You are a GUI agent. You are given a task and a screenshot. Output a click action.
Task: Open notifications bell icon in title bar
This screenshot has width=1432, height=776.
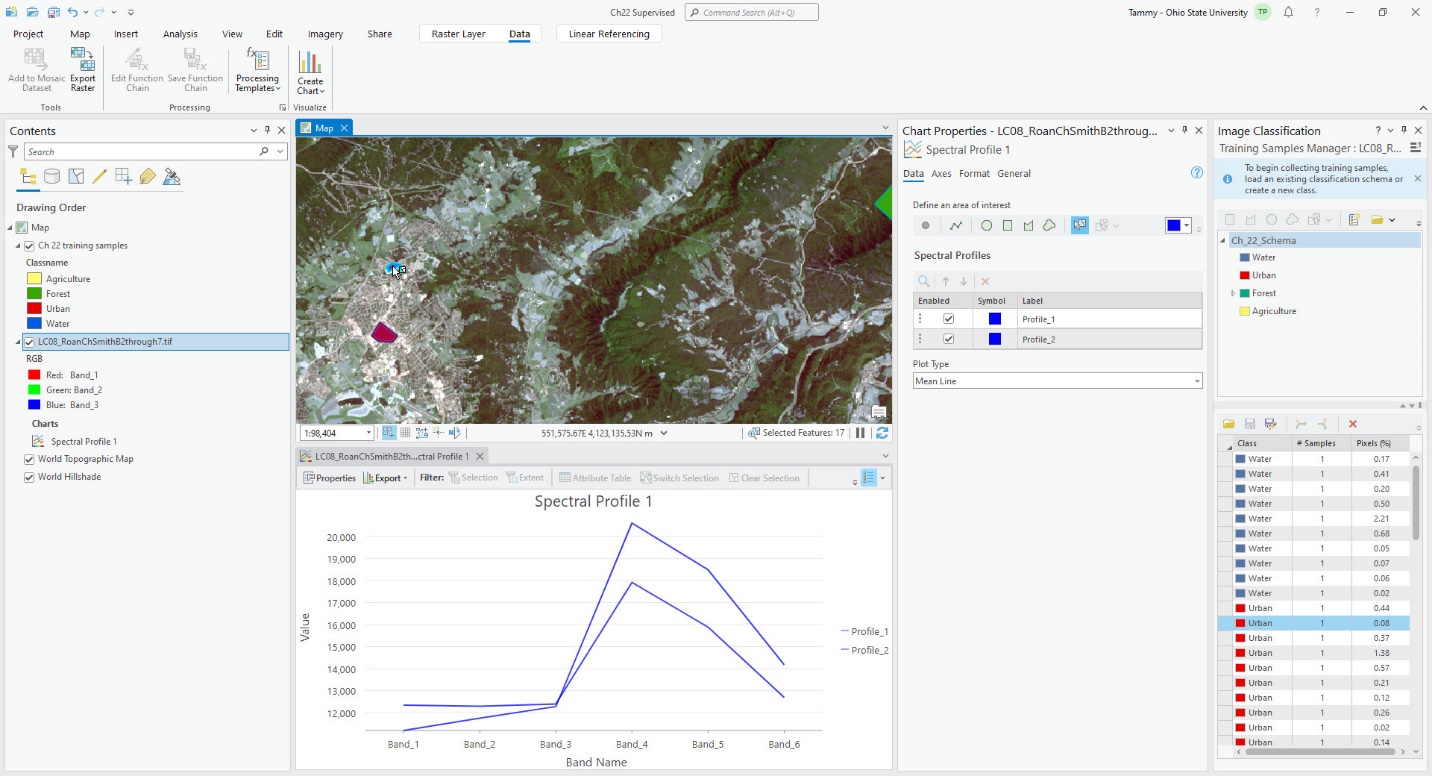coord(1288,13)
